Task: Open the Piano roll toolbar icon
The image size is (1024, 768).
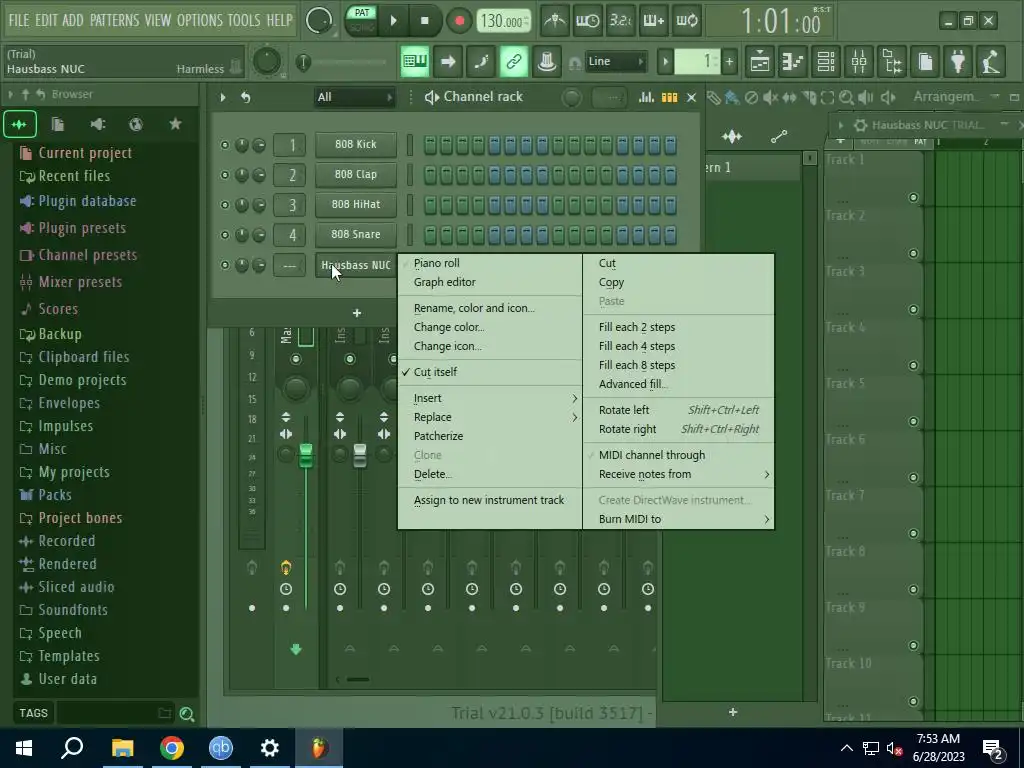Action: point(792,62)
